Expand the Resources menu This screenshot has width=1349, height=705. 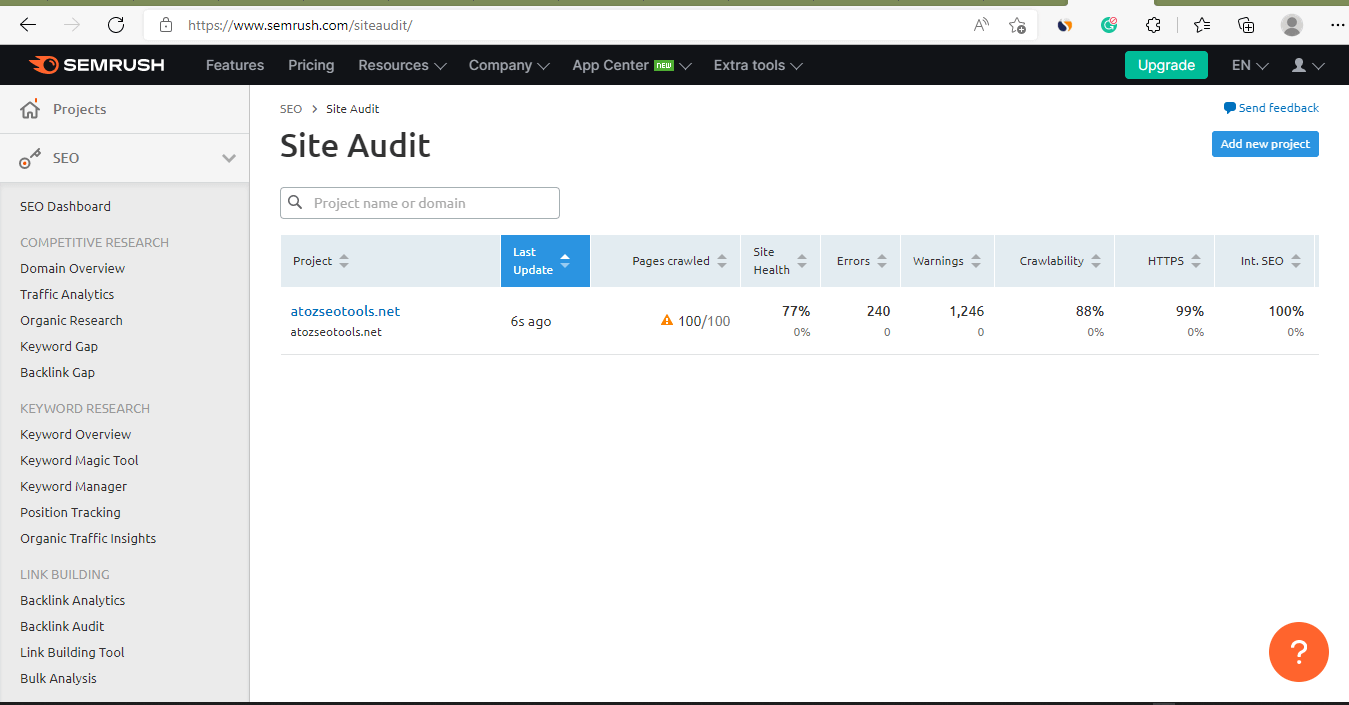tap(402, 65)
